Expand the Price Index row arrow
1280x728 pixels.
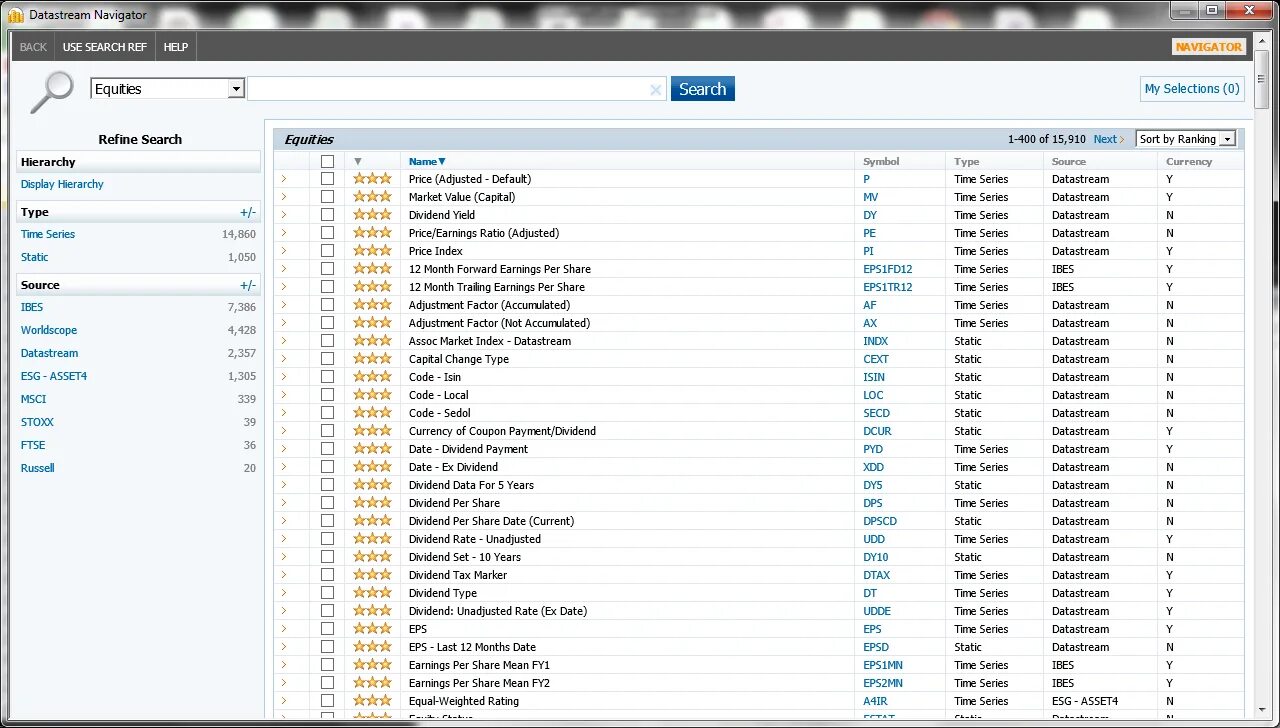pos(283,251)
